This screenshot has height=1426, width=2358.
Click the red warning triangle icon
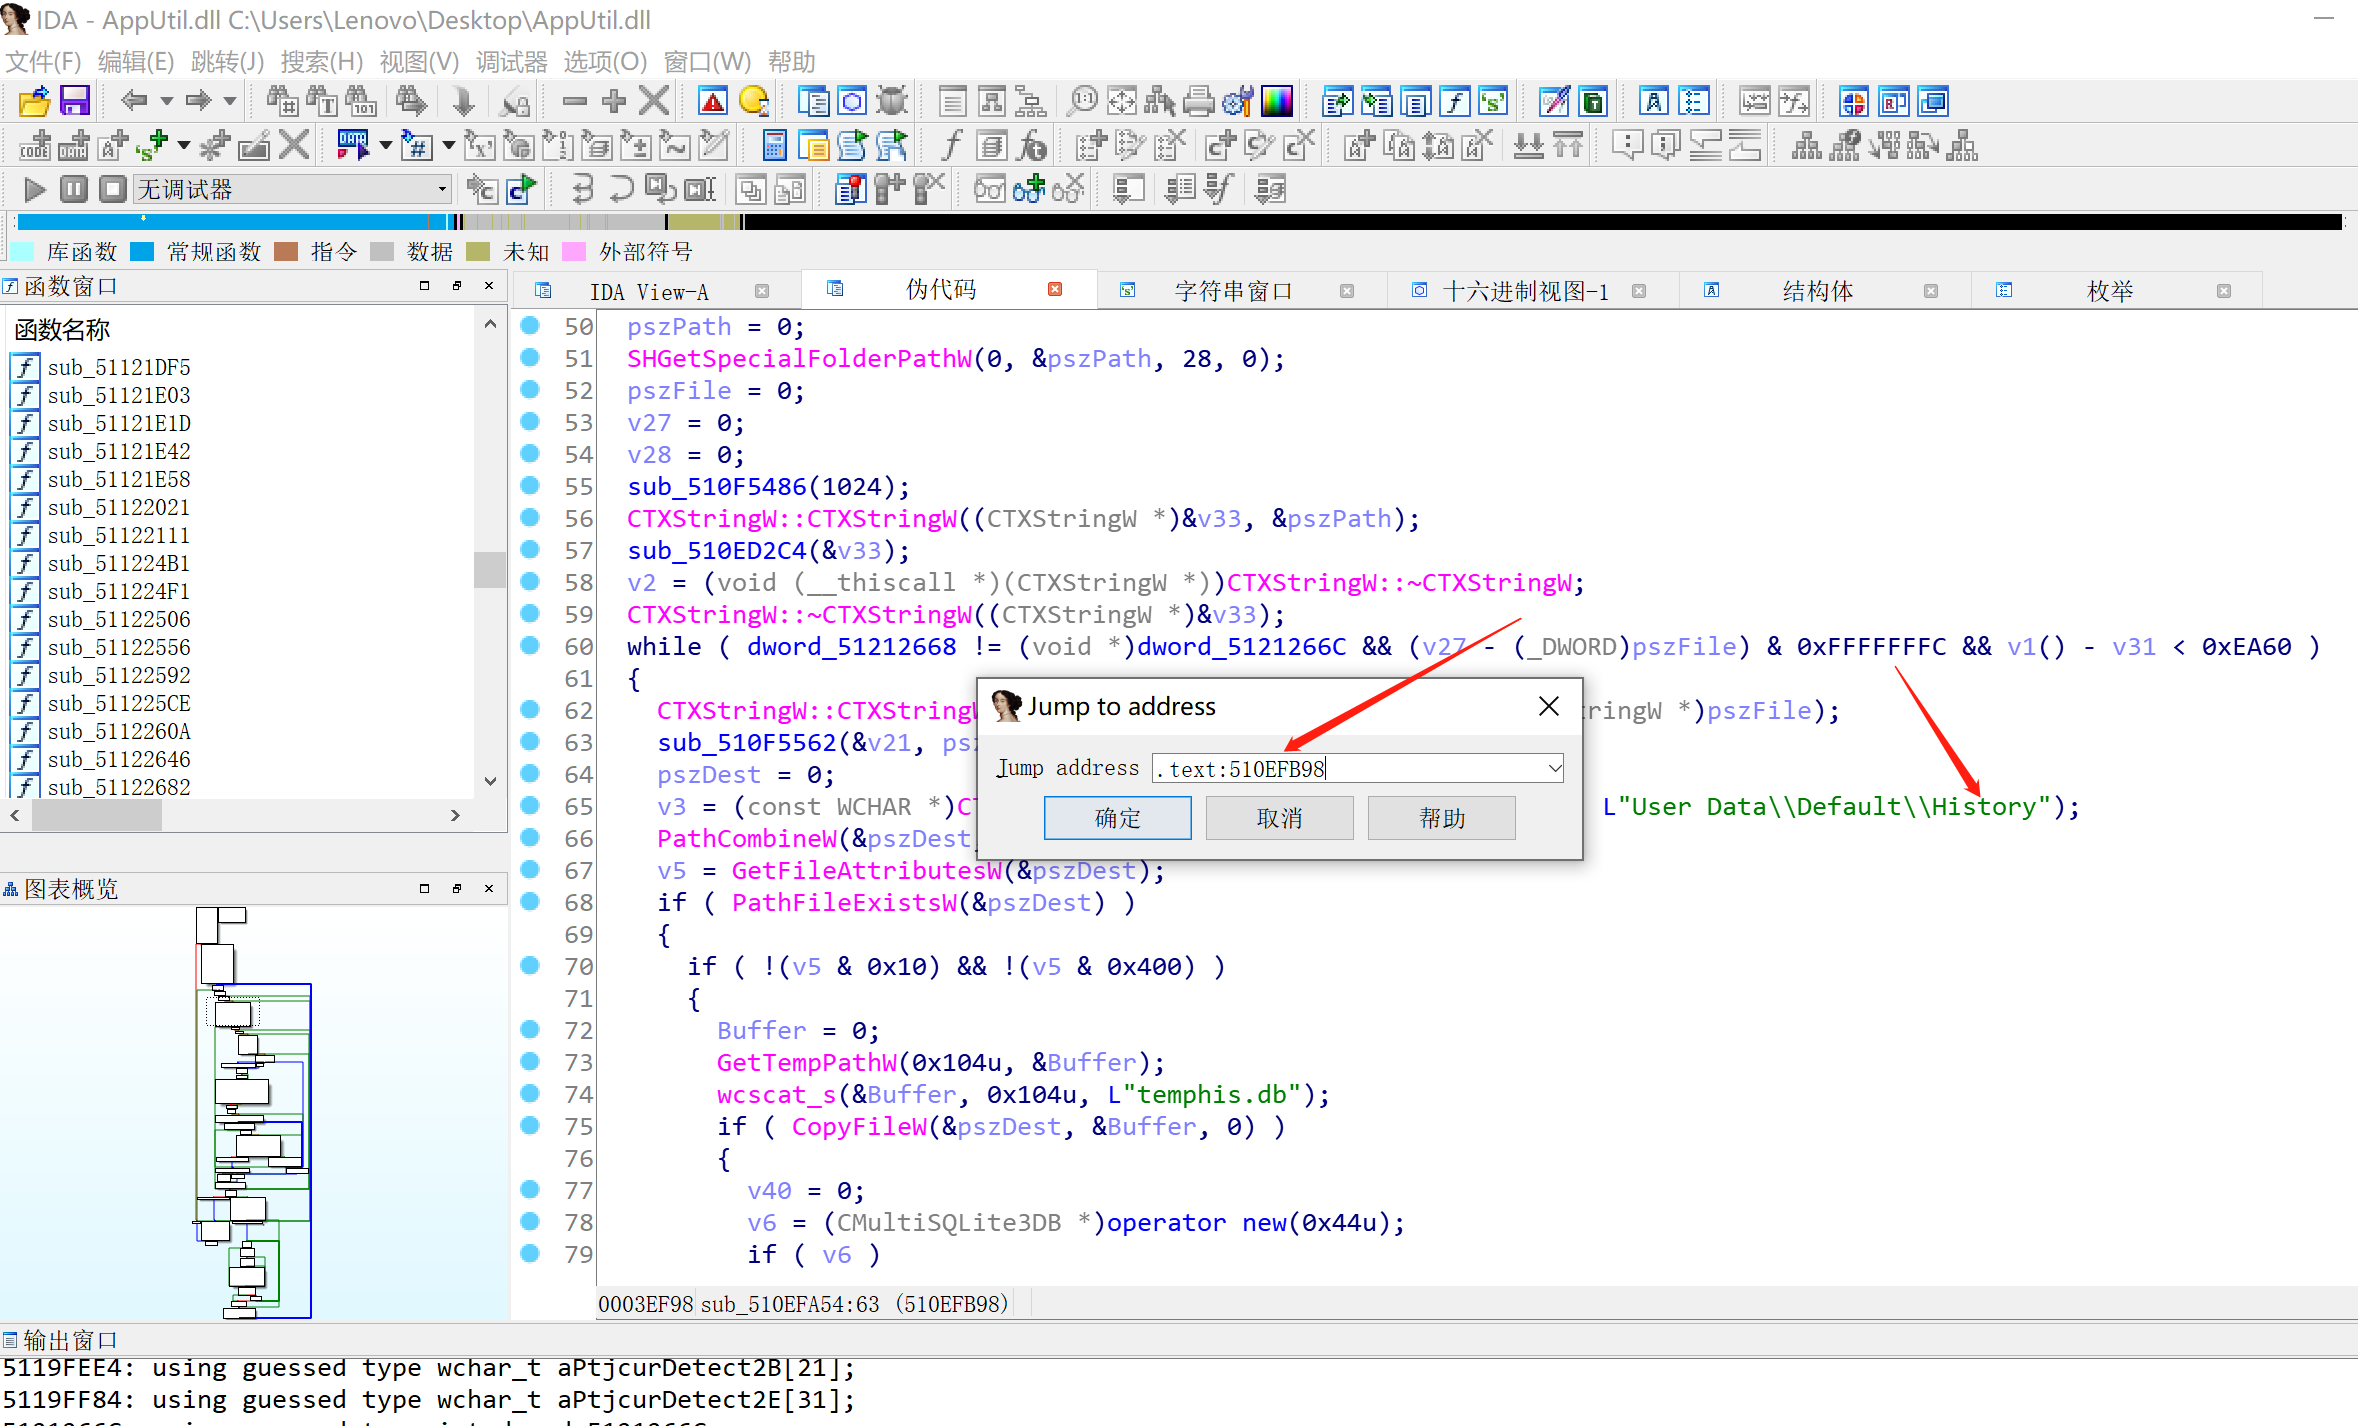712,101
